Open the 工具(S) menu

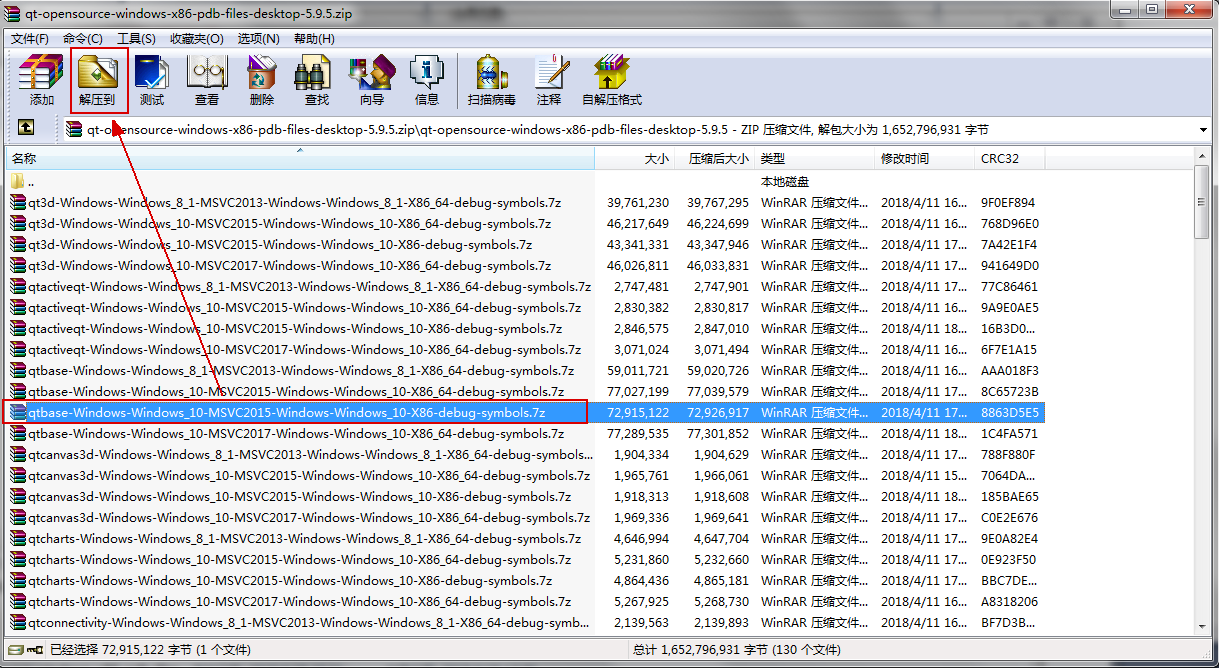[x=136, y=38]
